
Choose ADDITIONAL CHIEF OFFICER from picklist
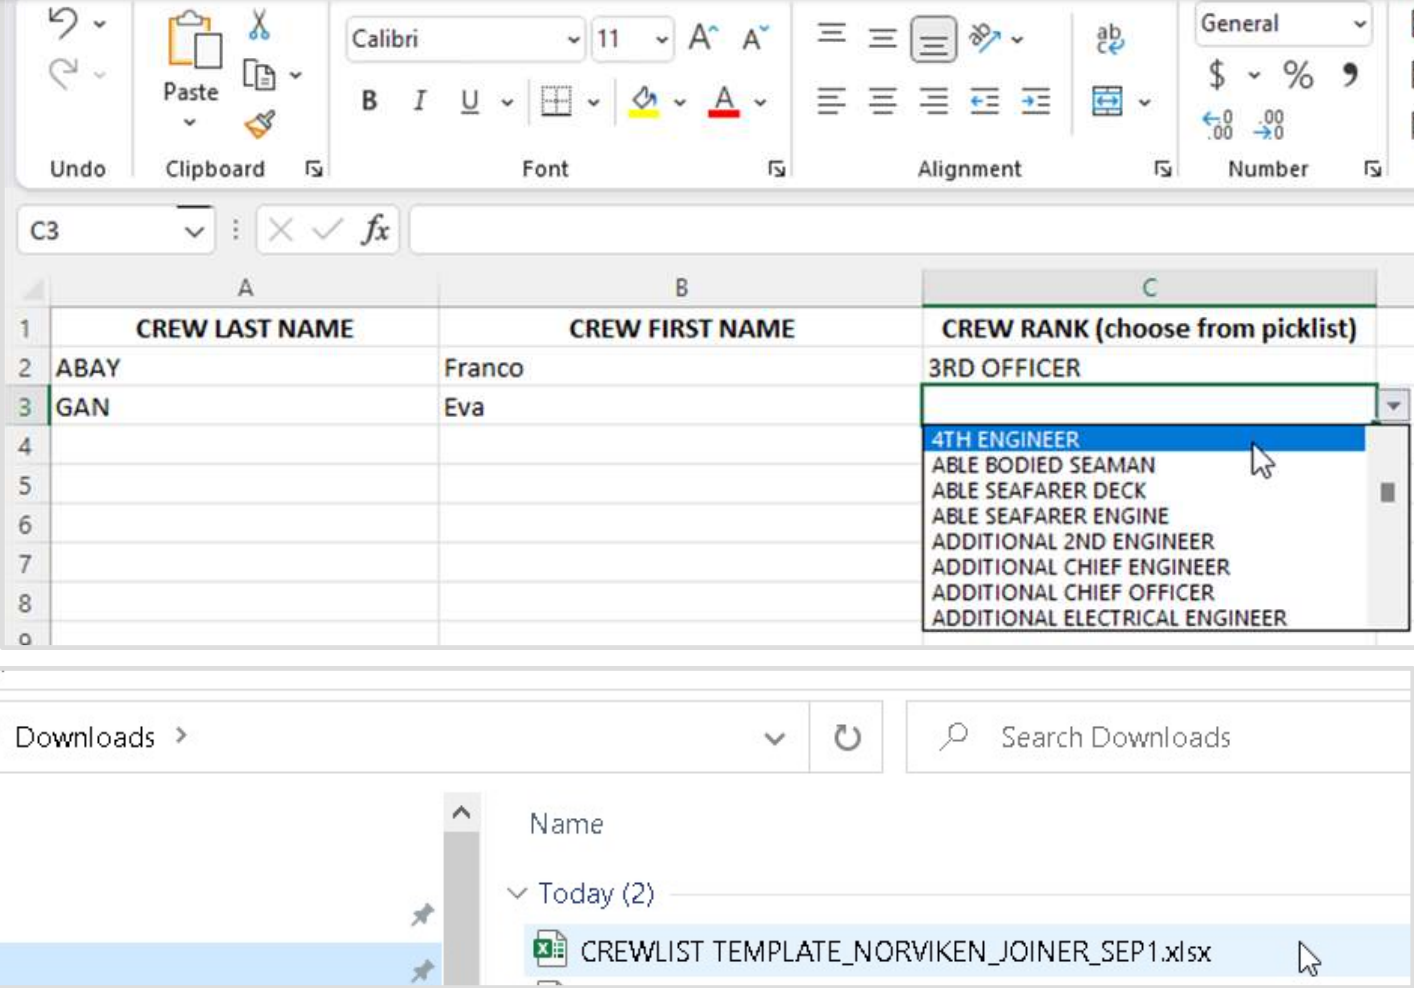click(x=1072, y=592)
